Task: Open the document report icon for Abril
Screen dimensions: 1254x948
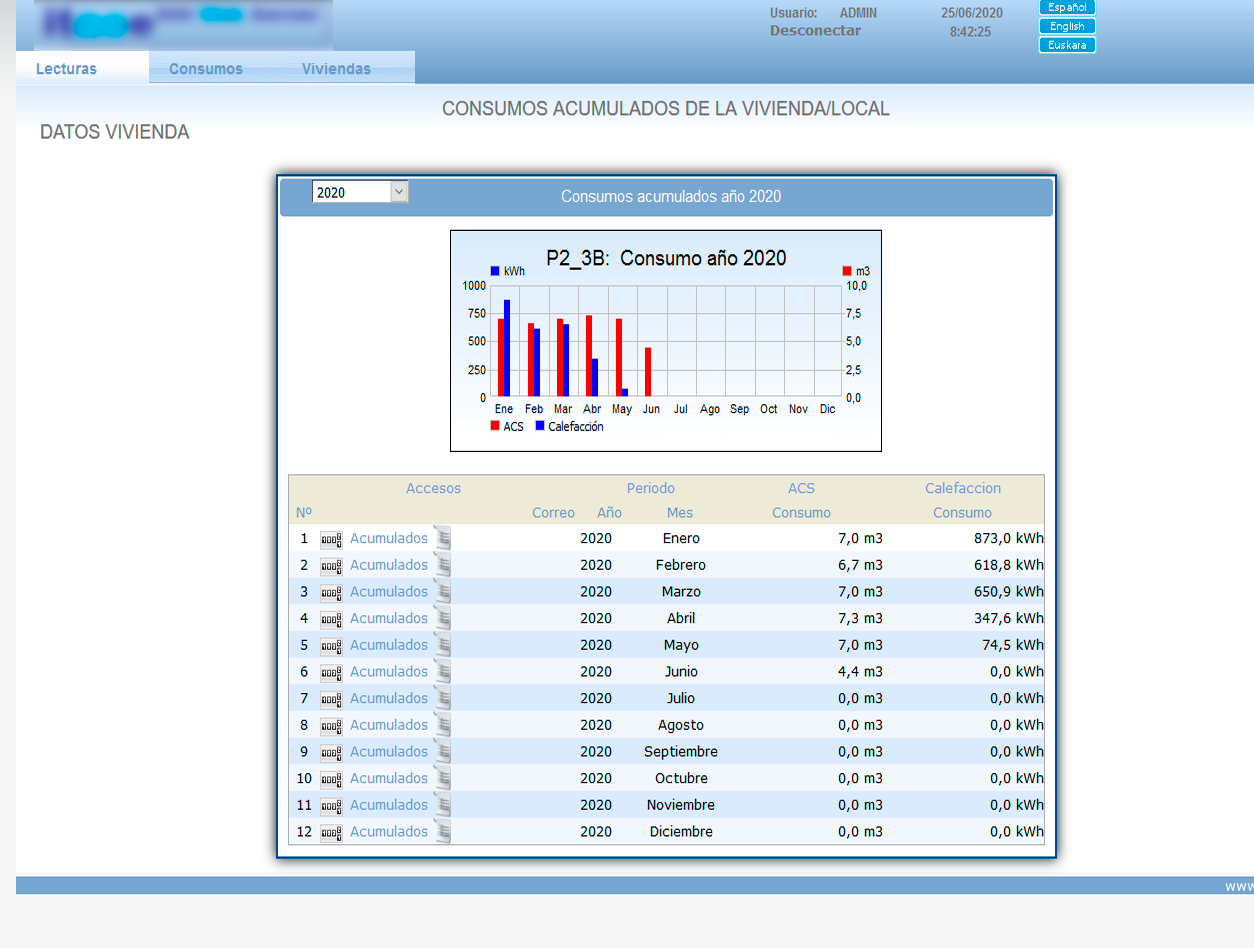Action: 443,618
